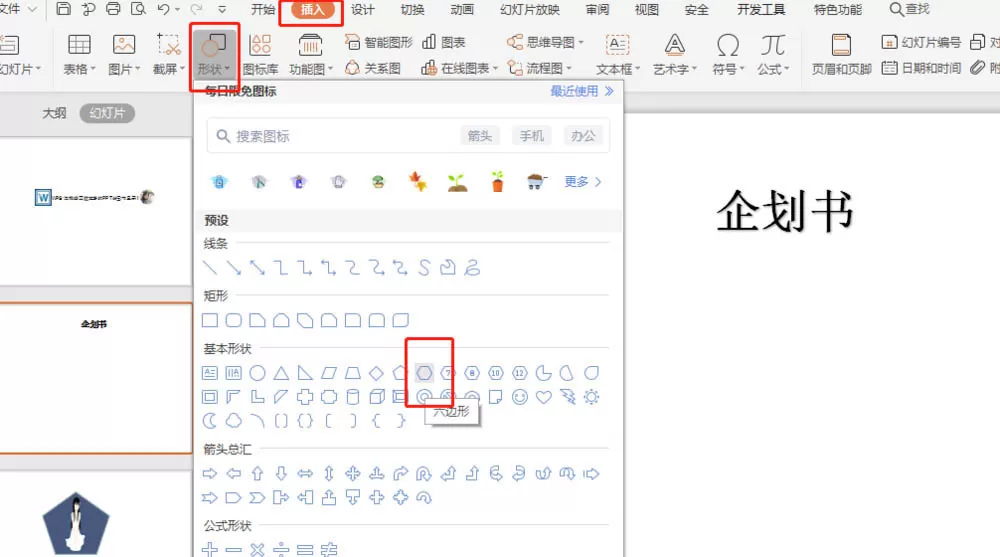This screenshot has height=557, width=1000.
Task: Select the sun shape
Action: click(x=591, y=397)
